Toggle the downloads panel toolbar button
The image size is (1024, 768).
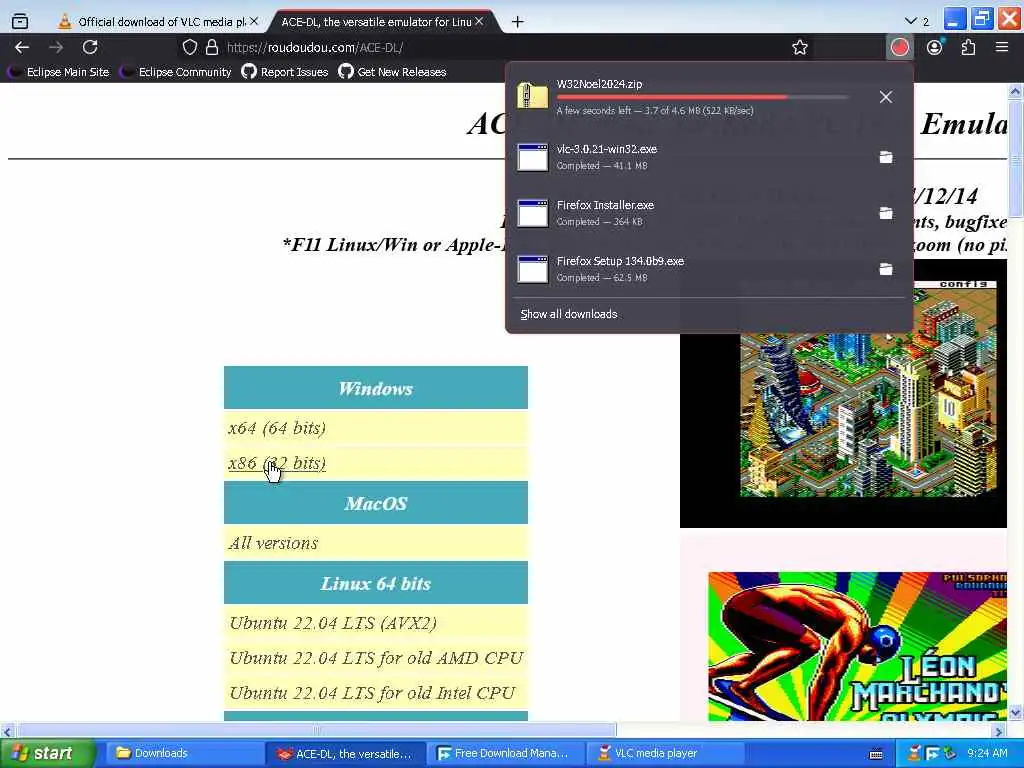(900, 47)
